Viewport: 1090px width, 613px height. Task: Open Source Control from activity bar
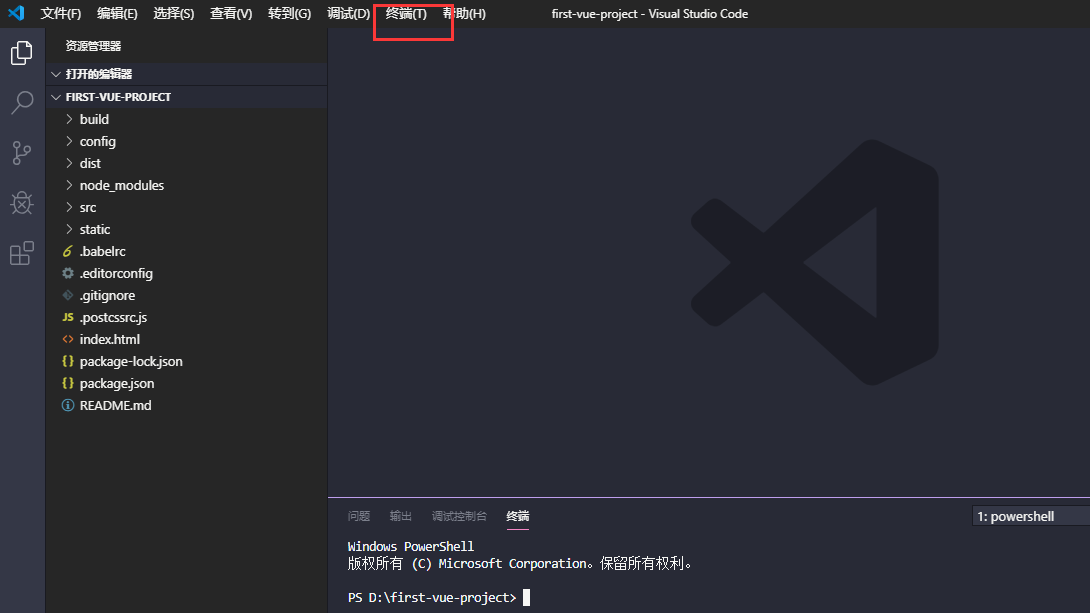tap(21, 152)
